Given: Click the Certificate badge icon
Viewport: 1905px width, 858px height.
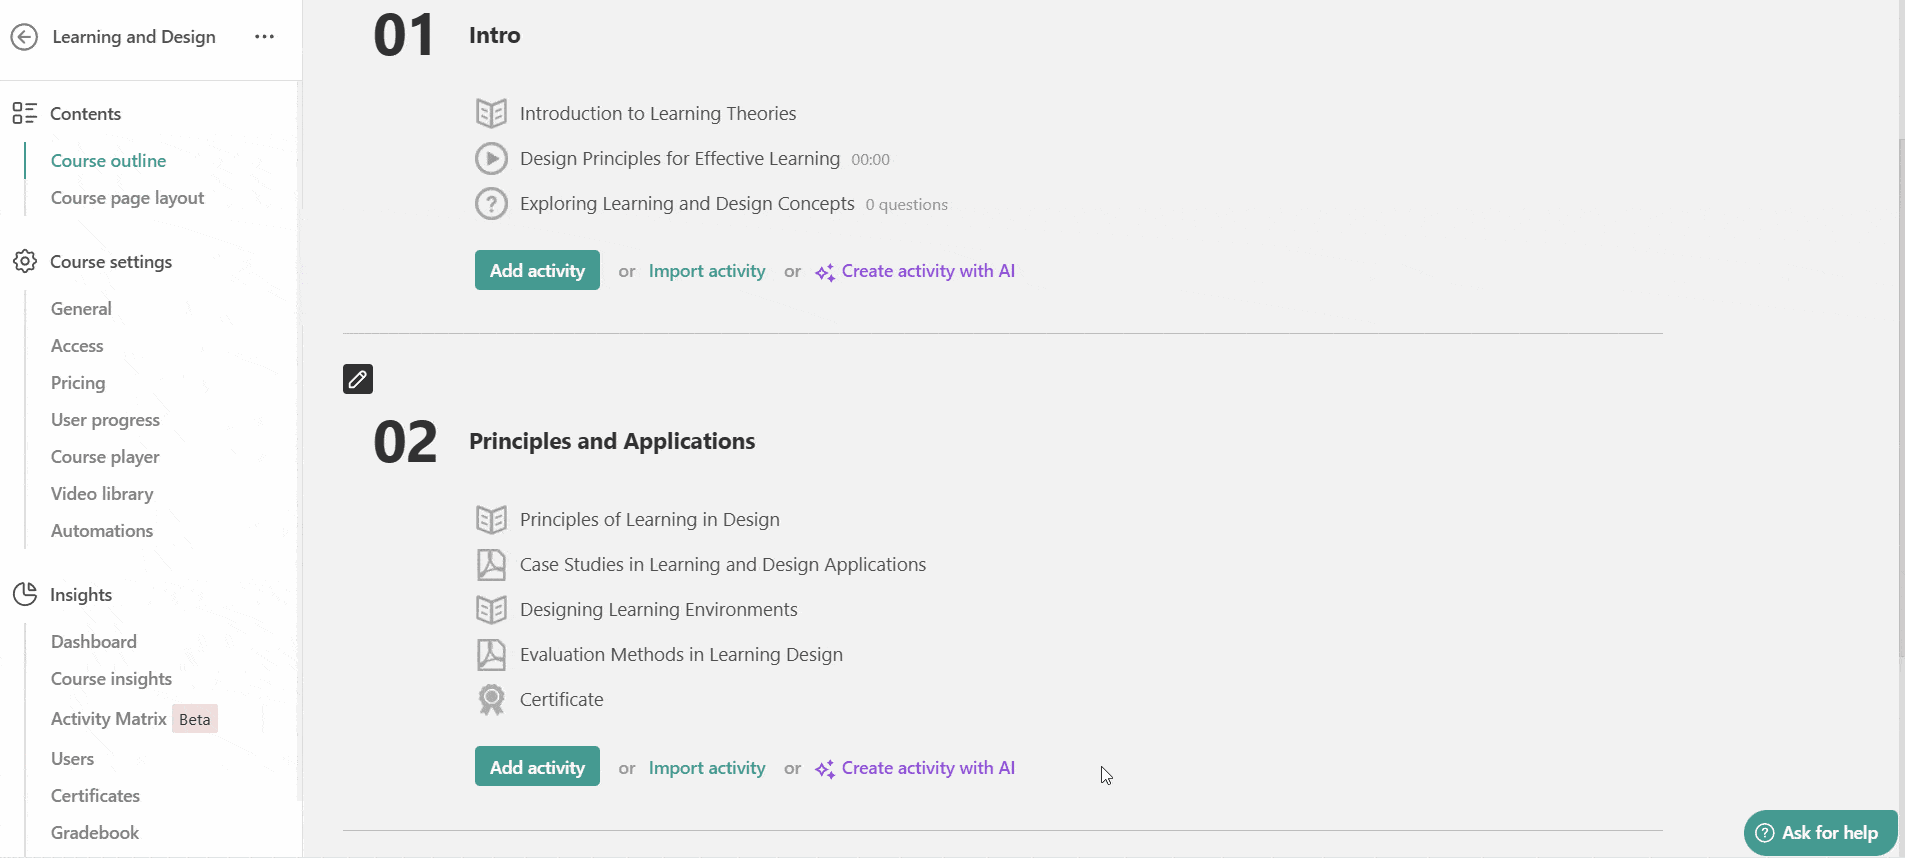Looking at the screenshot, I should (x=491, y=699).
